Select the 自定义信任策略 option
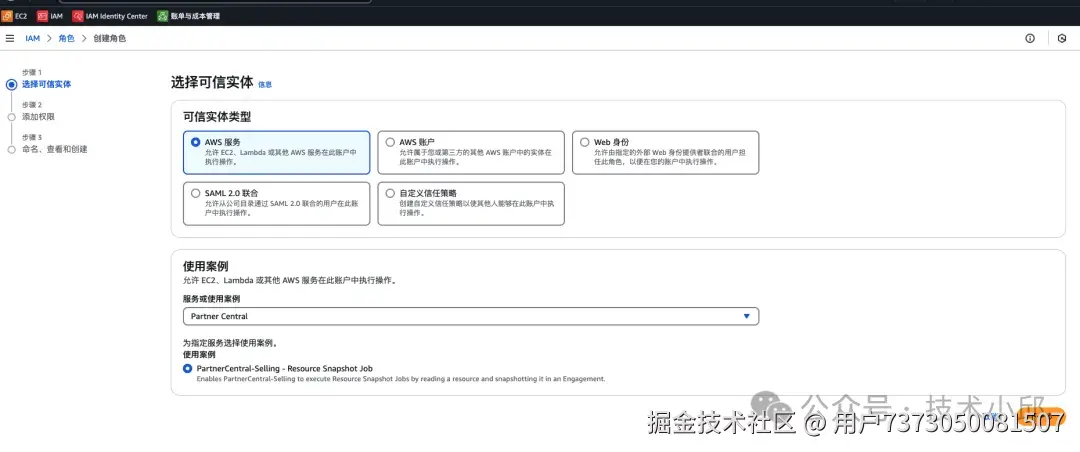 click(471, 203)
